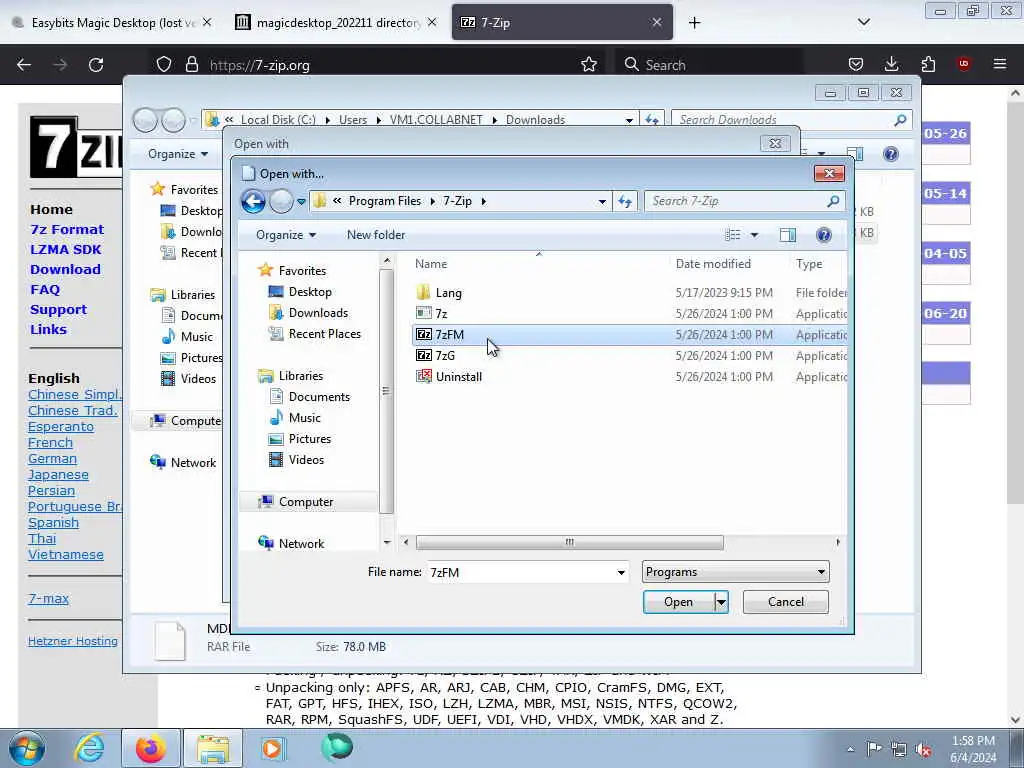Click the search magnifier in Search 7-Zip
The height and width of the screenshot is (768, 1024).
point(833,201)
